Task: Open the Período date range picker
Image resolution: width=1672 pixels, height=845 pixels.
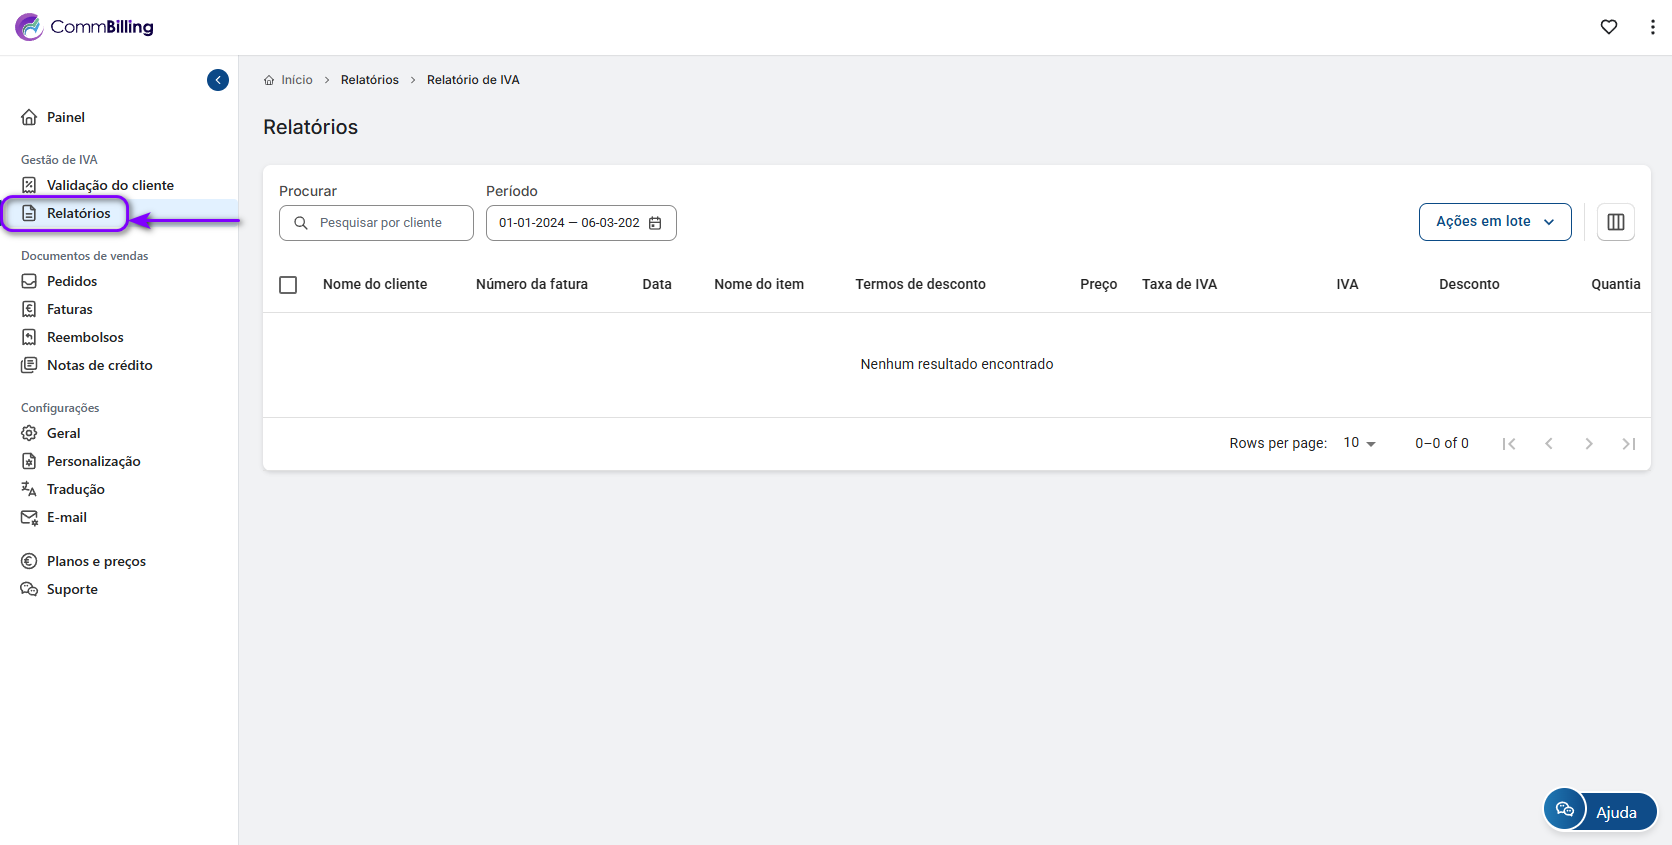Action: pos(569,223)
